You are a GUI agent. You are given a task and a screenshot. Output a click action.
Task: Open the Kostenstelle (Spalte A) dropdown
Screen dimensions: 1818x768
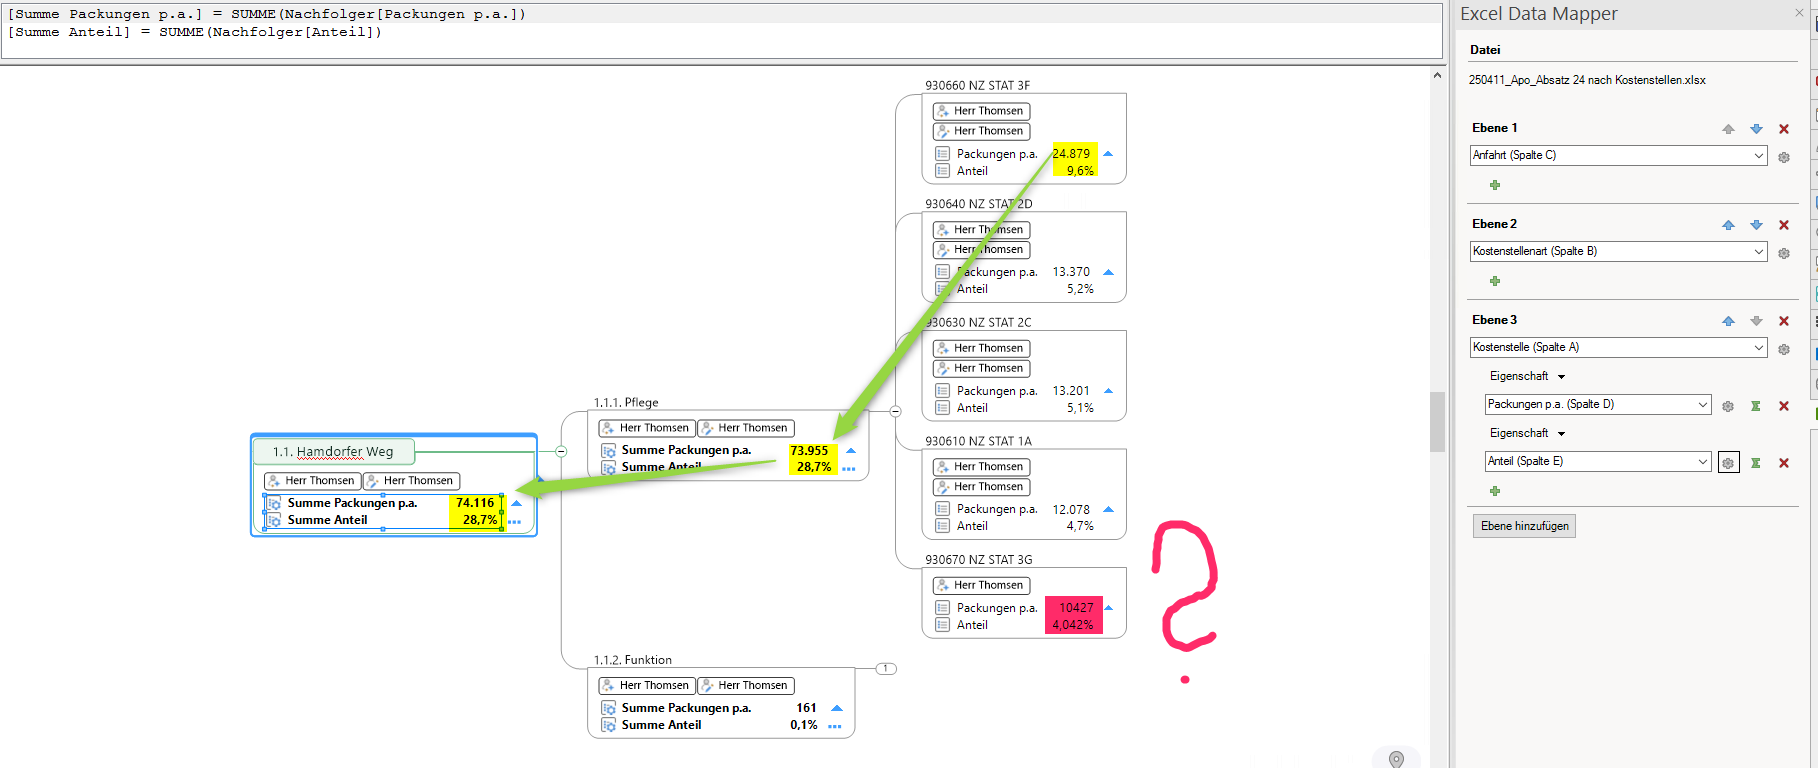[1758, 348]
